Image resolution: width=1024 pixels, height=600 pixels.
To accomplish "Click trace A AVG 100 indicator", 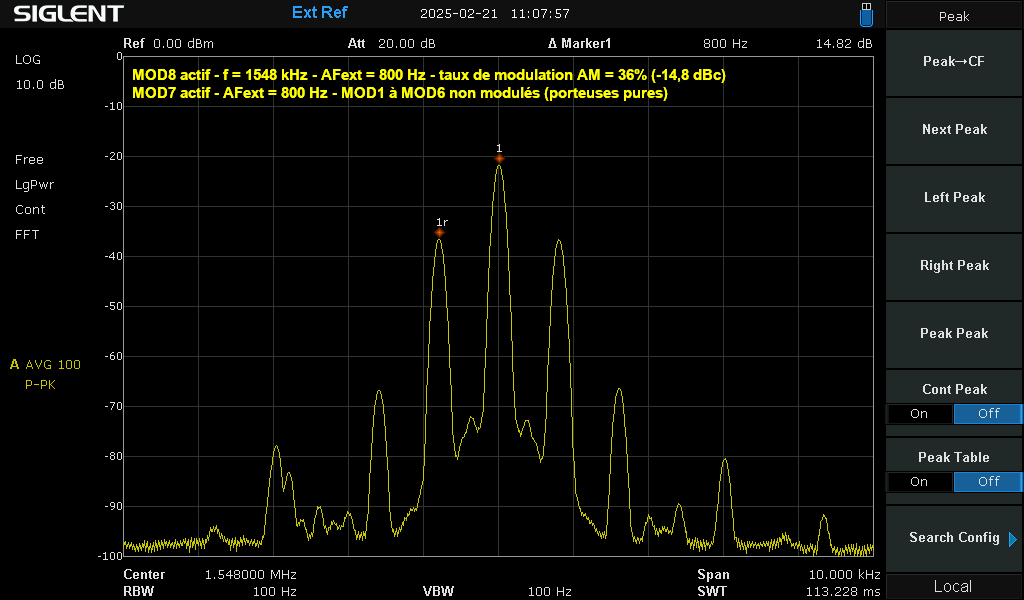I will (x=46, y=364).
